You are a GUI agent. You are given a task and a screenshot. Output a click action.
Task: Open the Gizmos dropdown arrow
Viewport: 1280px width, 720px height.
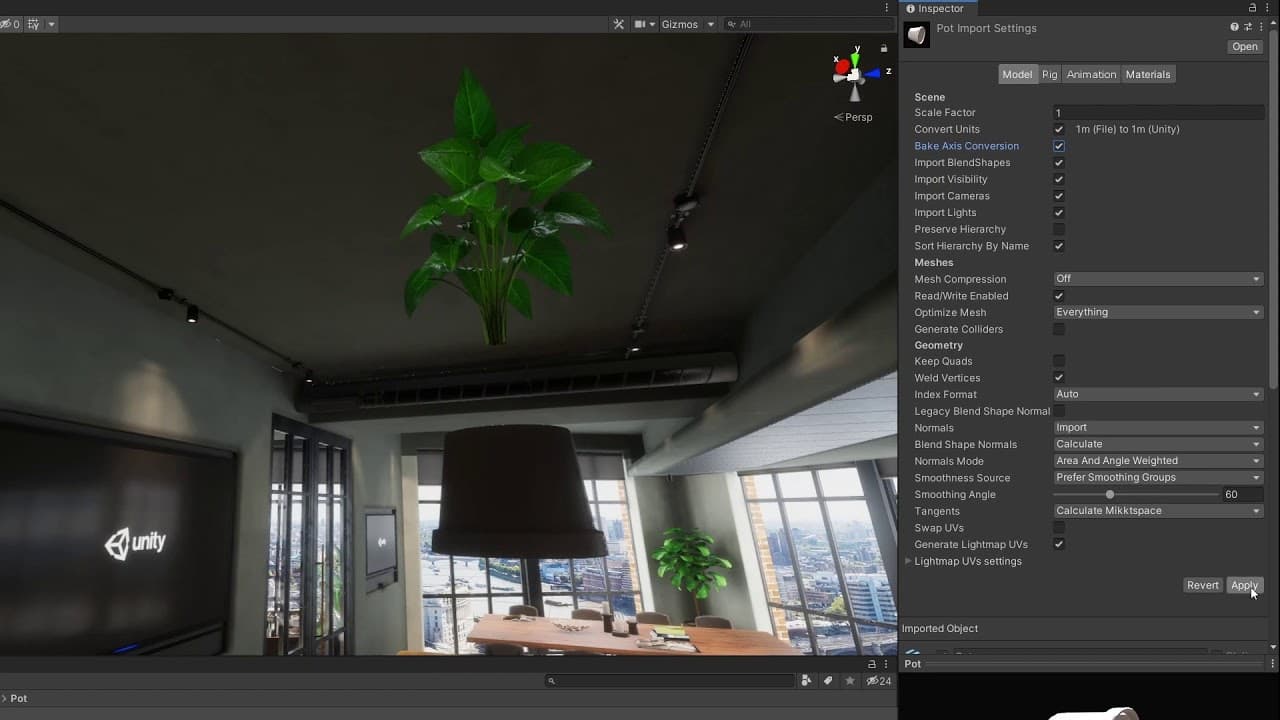pos(711,24)
